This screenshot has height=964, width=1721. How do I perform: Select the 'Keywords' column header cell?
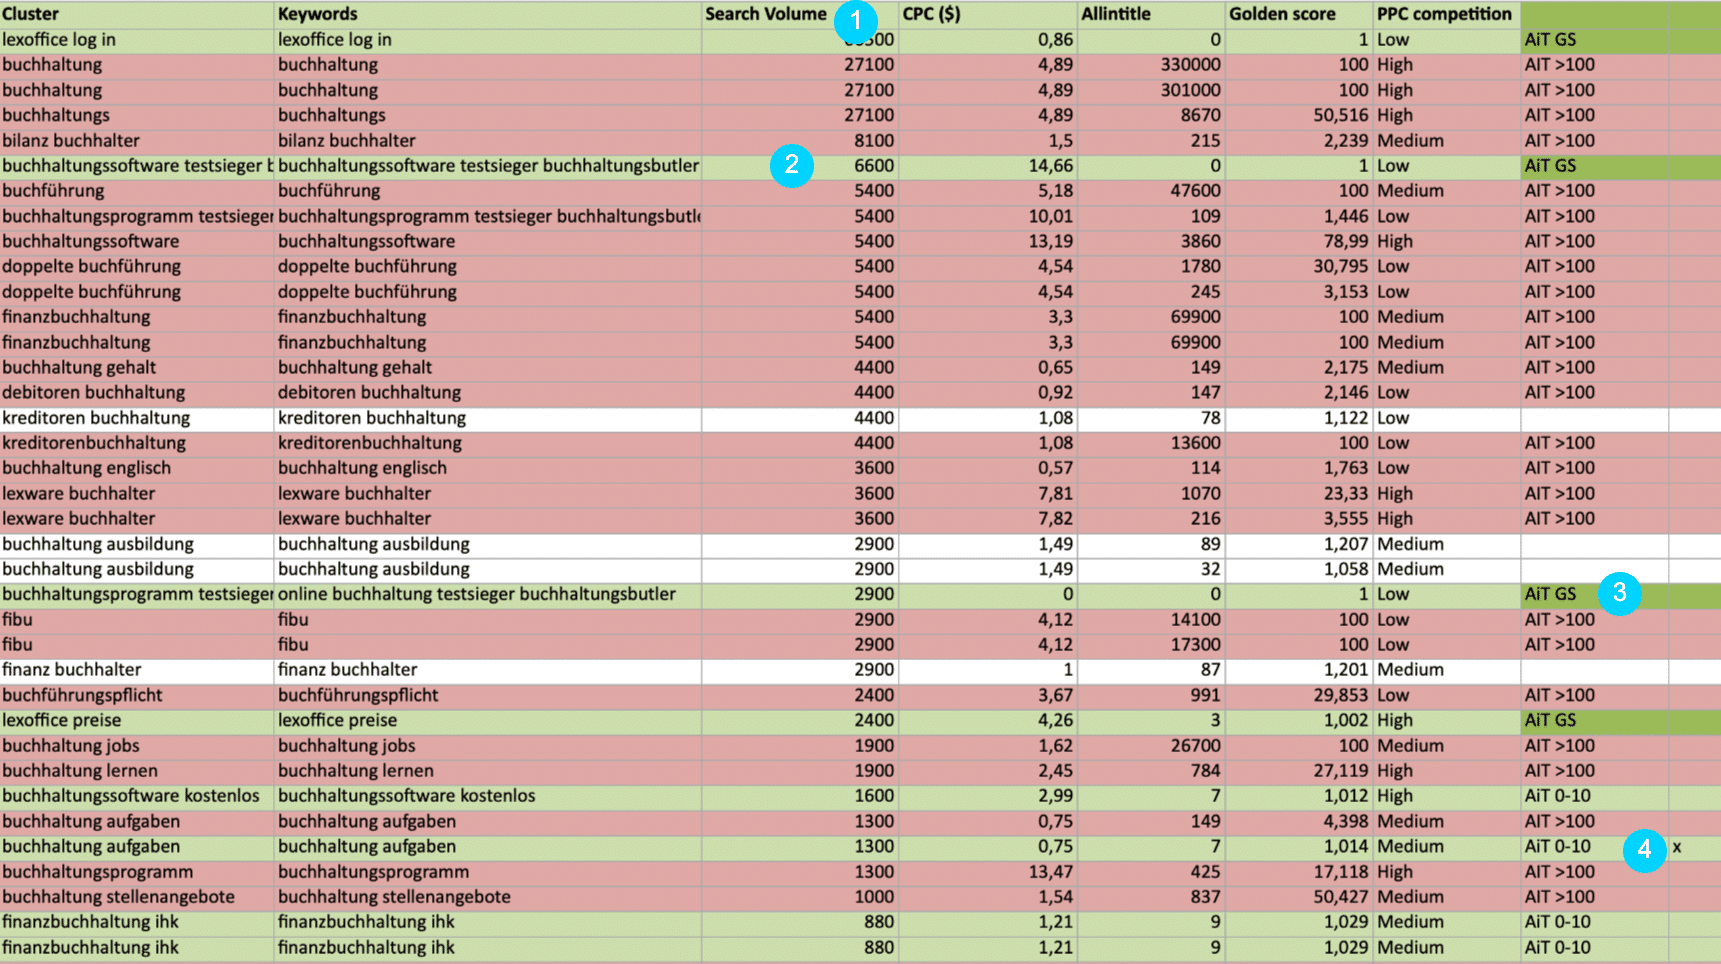(x=488, y=14)
